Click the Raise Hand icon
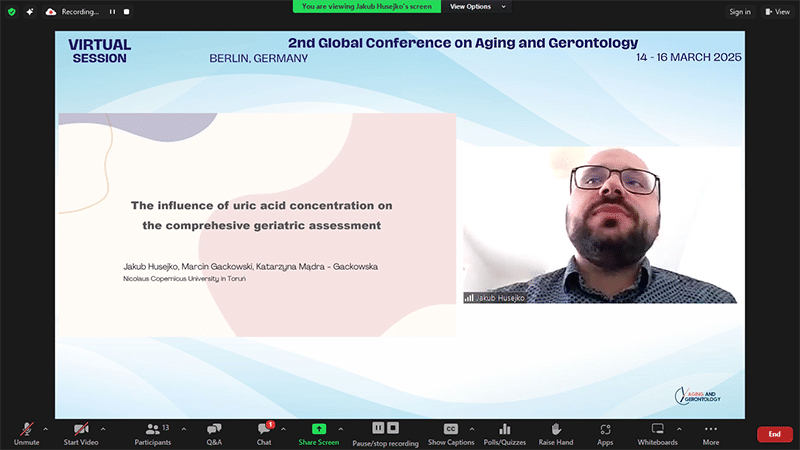The width and height of the screenshot is (800, 450). tap(556, 430)
